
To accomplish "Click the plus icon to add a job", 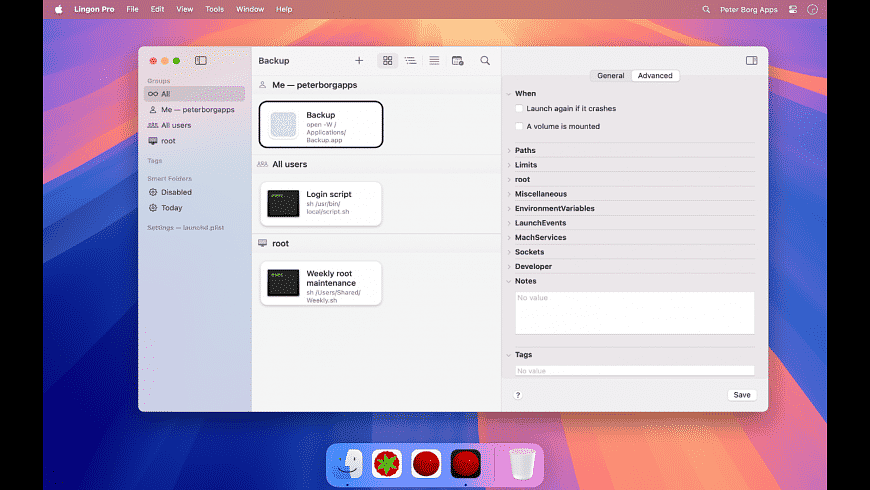I will click(x=359, y=61).
